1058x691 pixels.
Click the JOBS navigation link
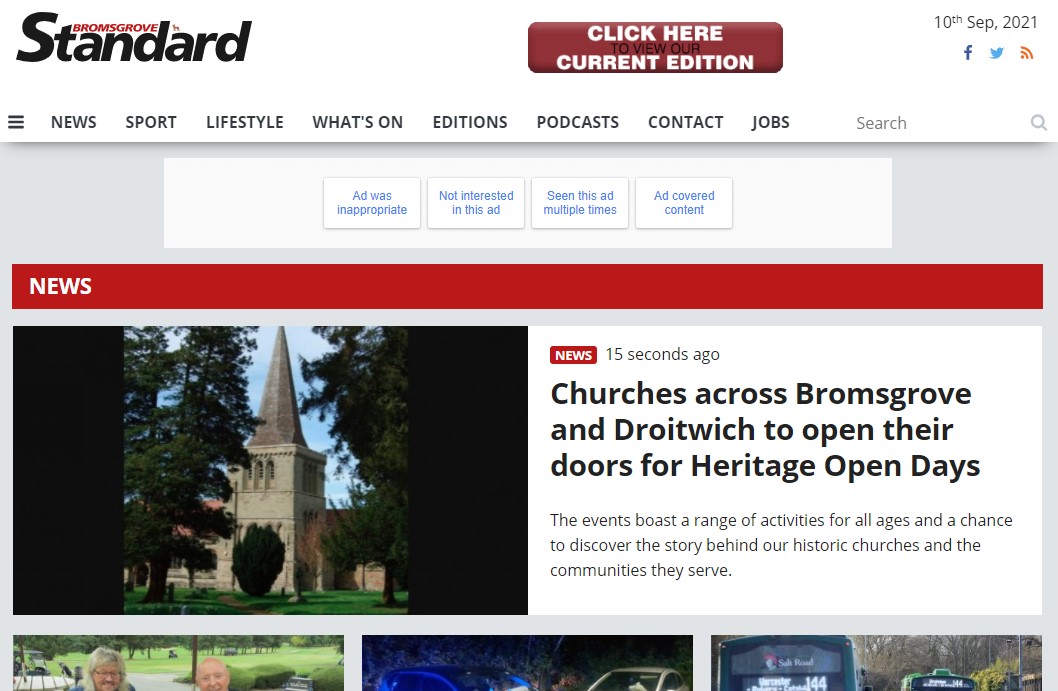click(771, 122)
